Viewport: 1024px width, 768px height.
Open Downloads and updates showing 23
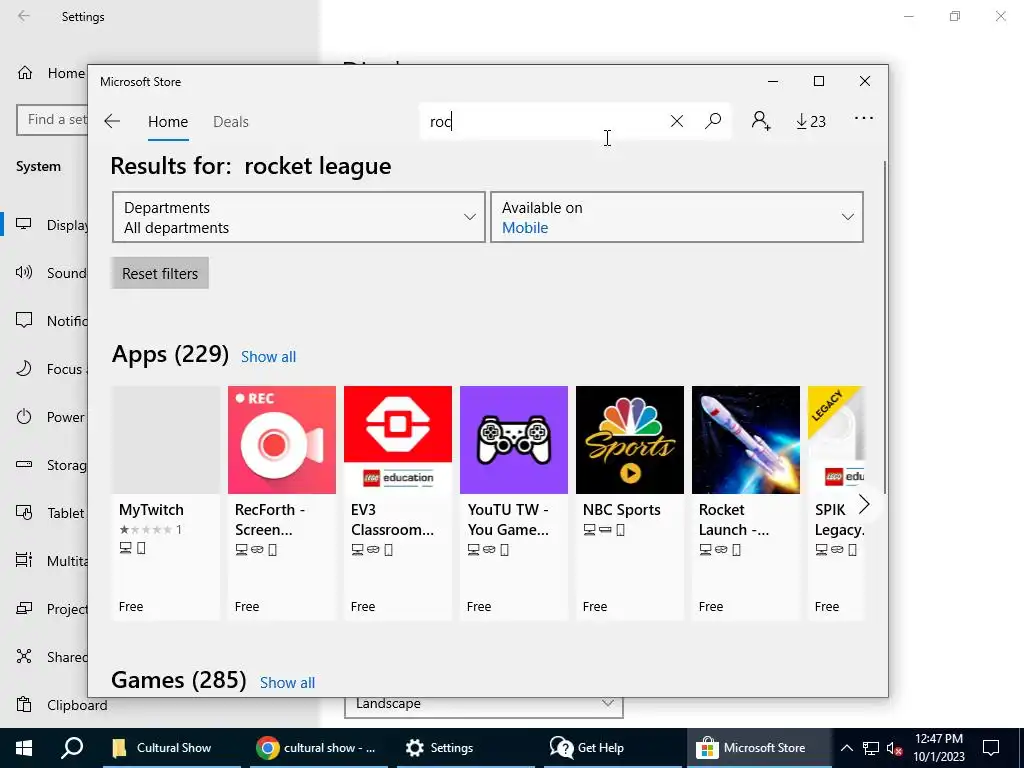coord(810,121)
